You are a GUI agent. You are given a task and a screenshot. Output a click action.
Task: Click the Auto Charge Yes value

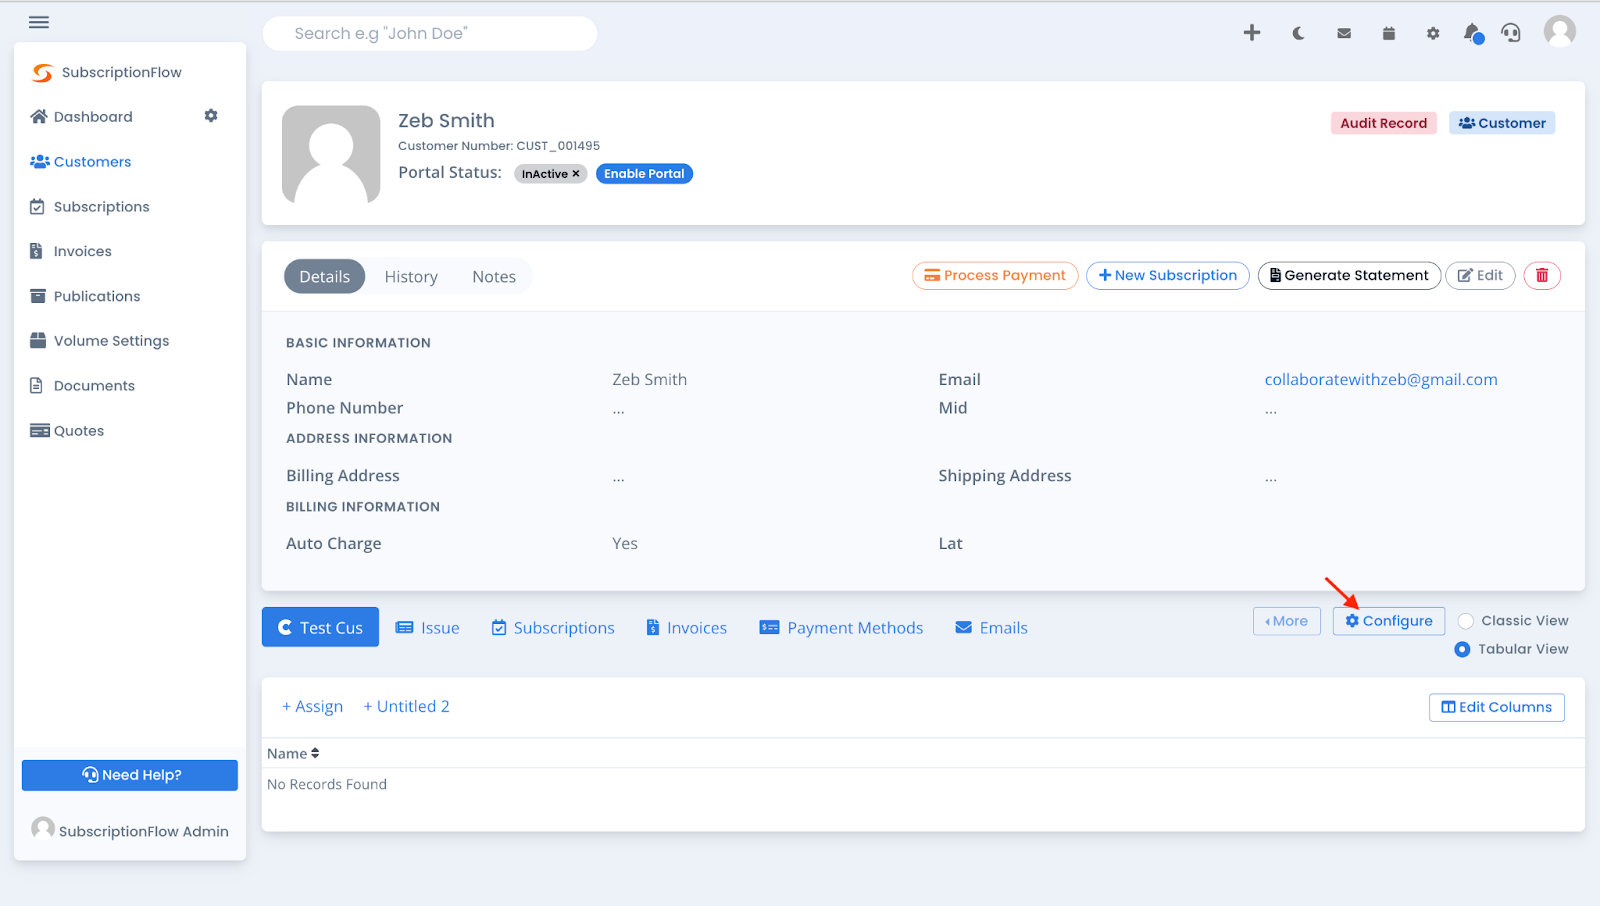625,543
